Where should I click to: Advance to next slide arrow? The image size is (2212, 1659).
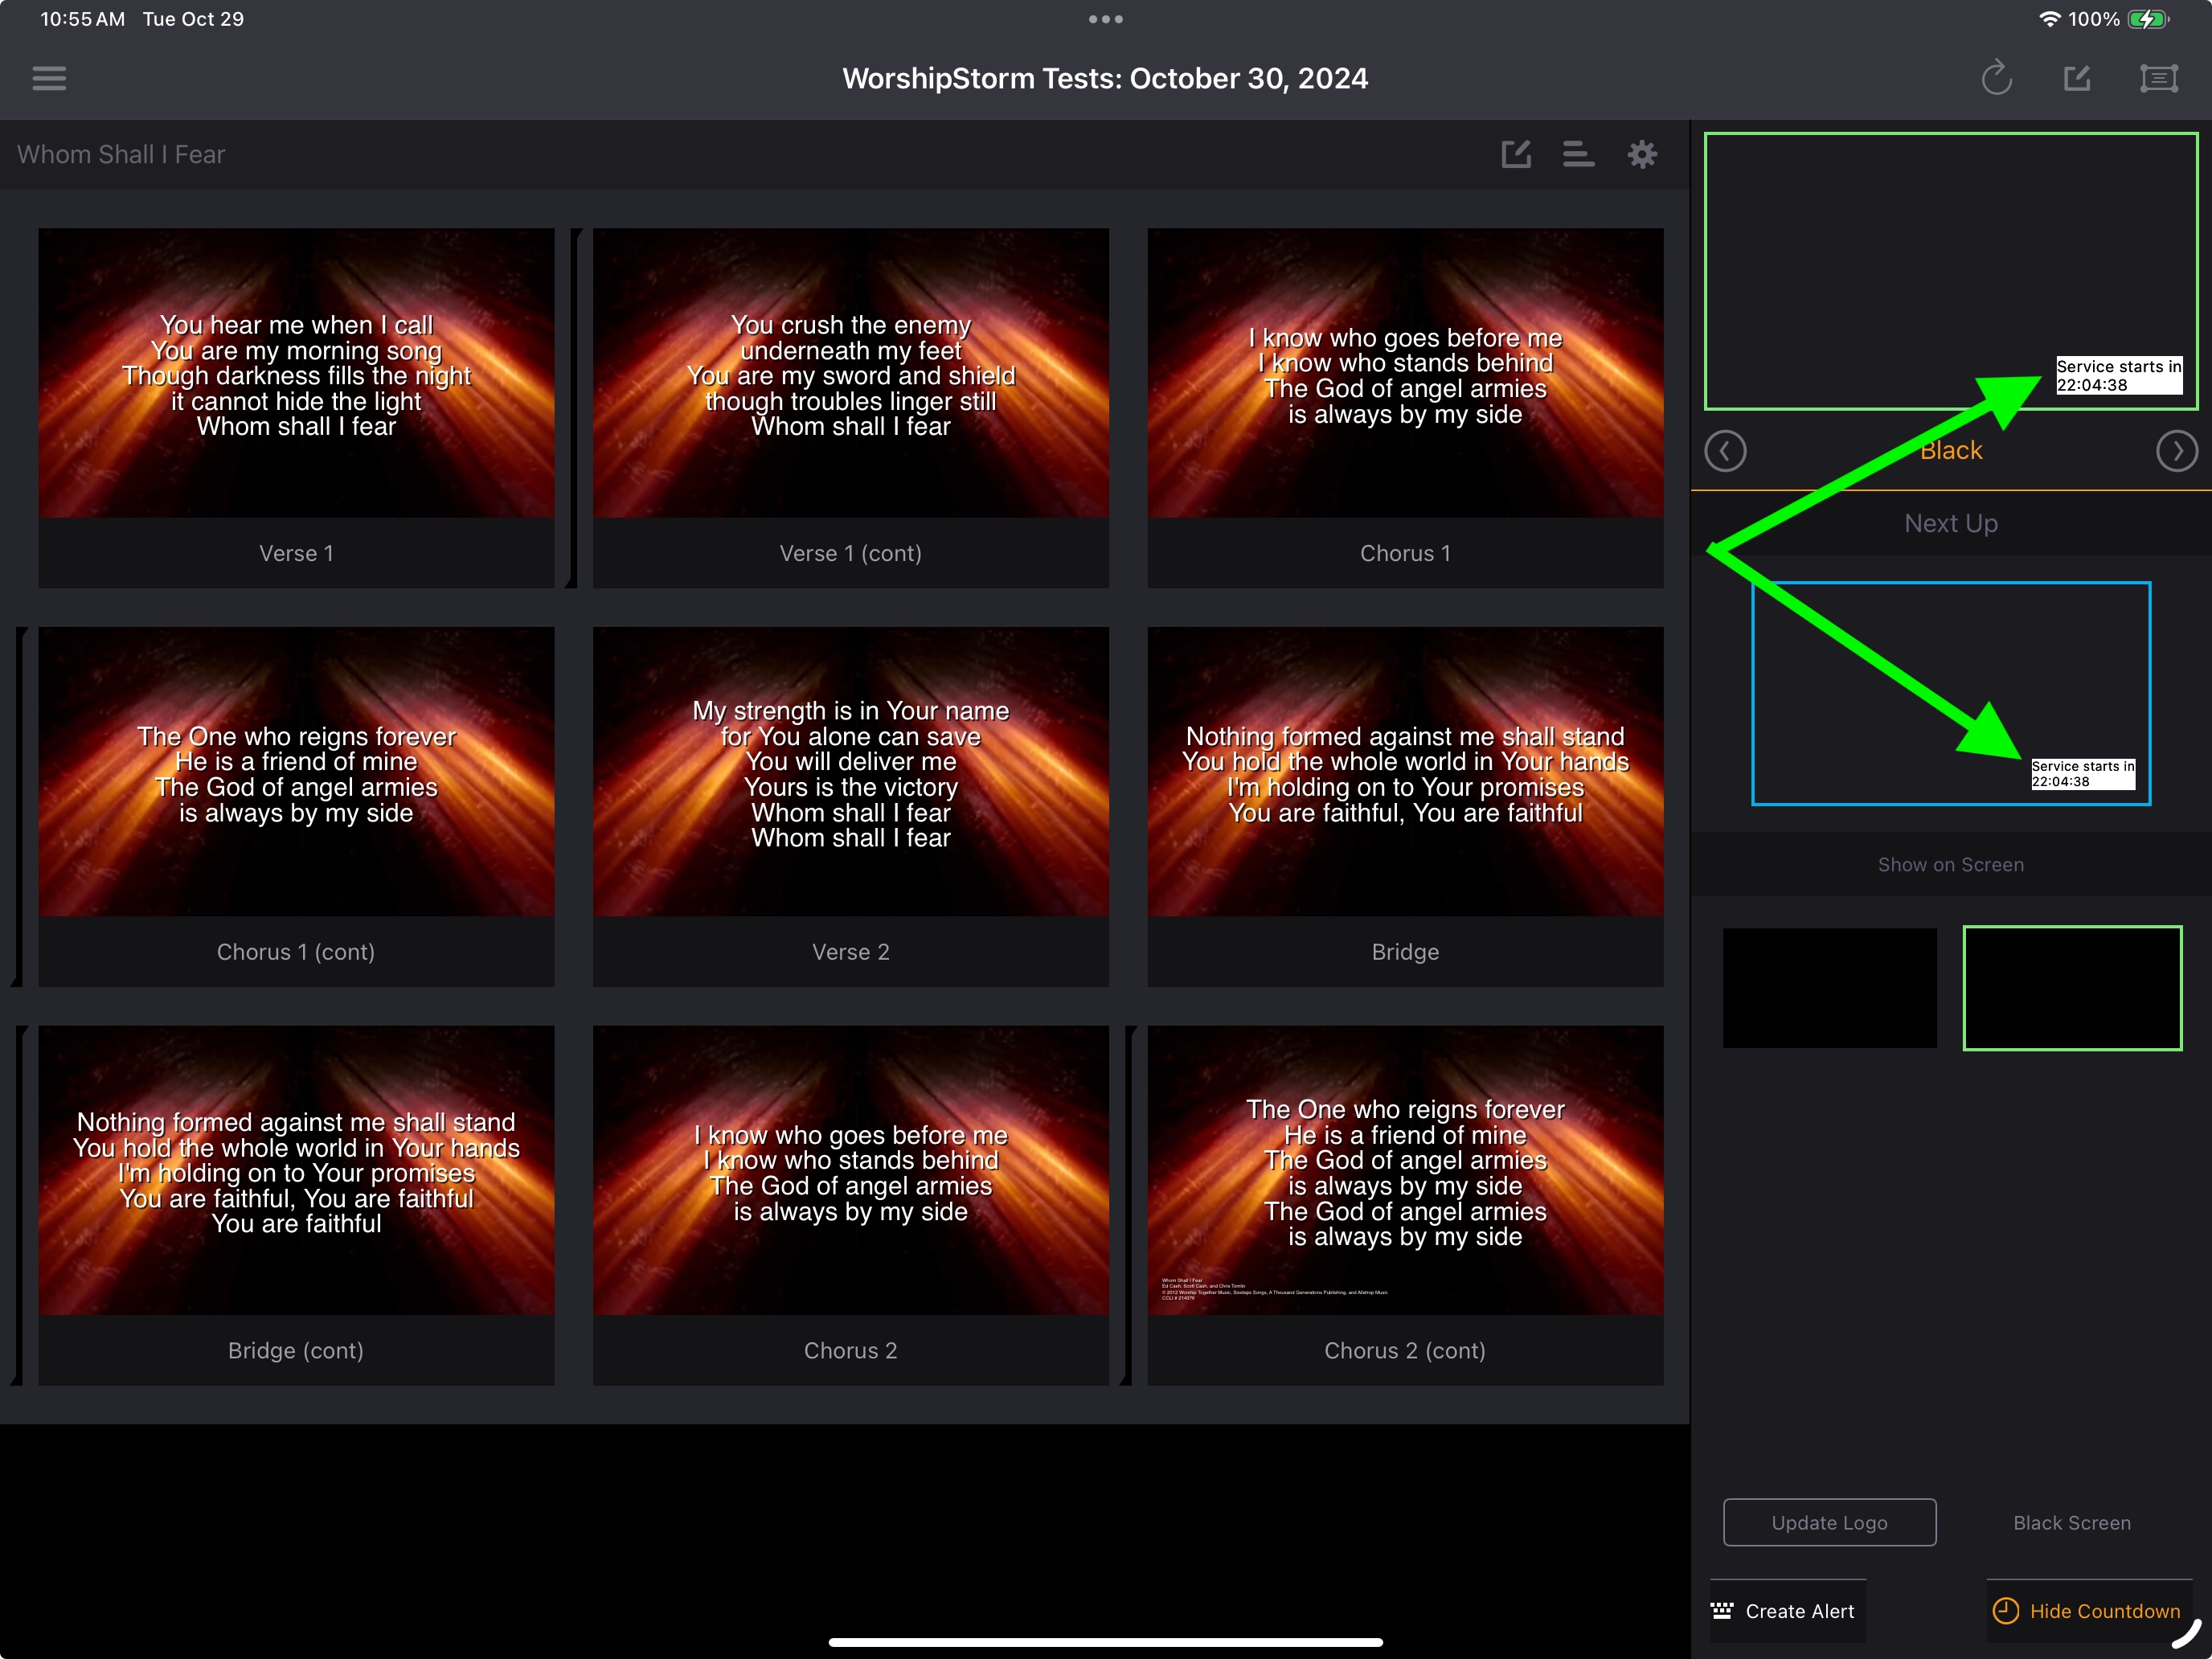tap(2177, 451)
